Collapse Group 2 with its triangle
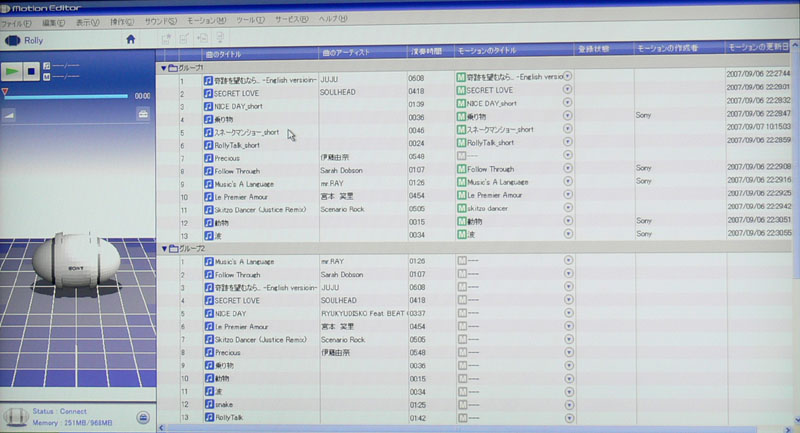This screenshot has width=800, height=433. [x=164, y=249]
